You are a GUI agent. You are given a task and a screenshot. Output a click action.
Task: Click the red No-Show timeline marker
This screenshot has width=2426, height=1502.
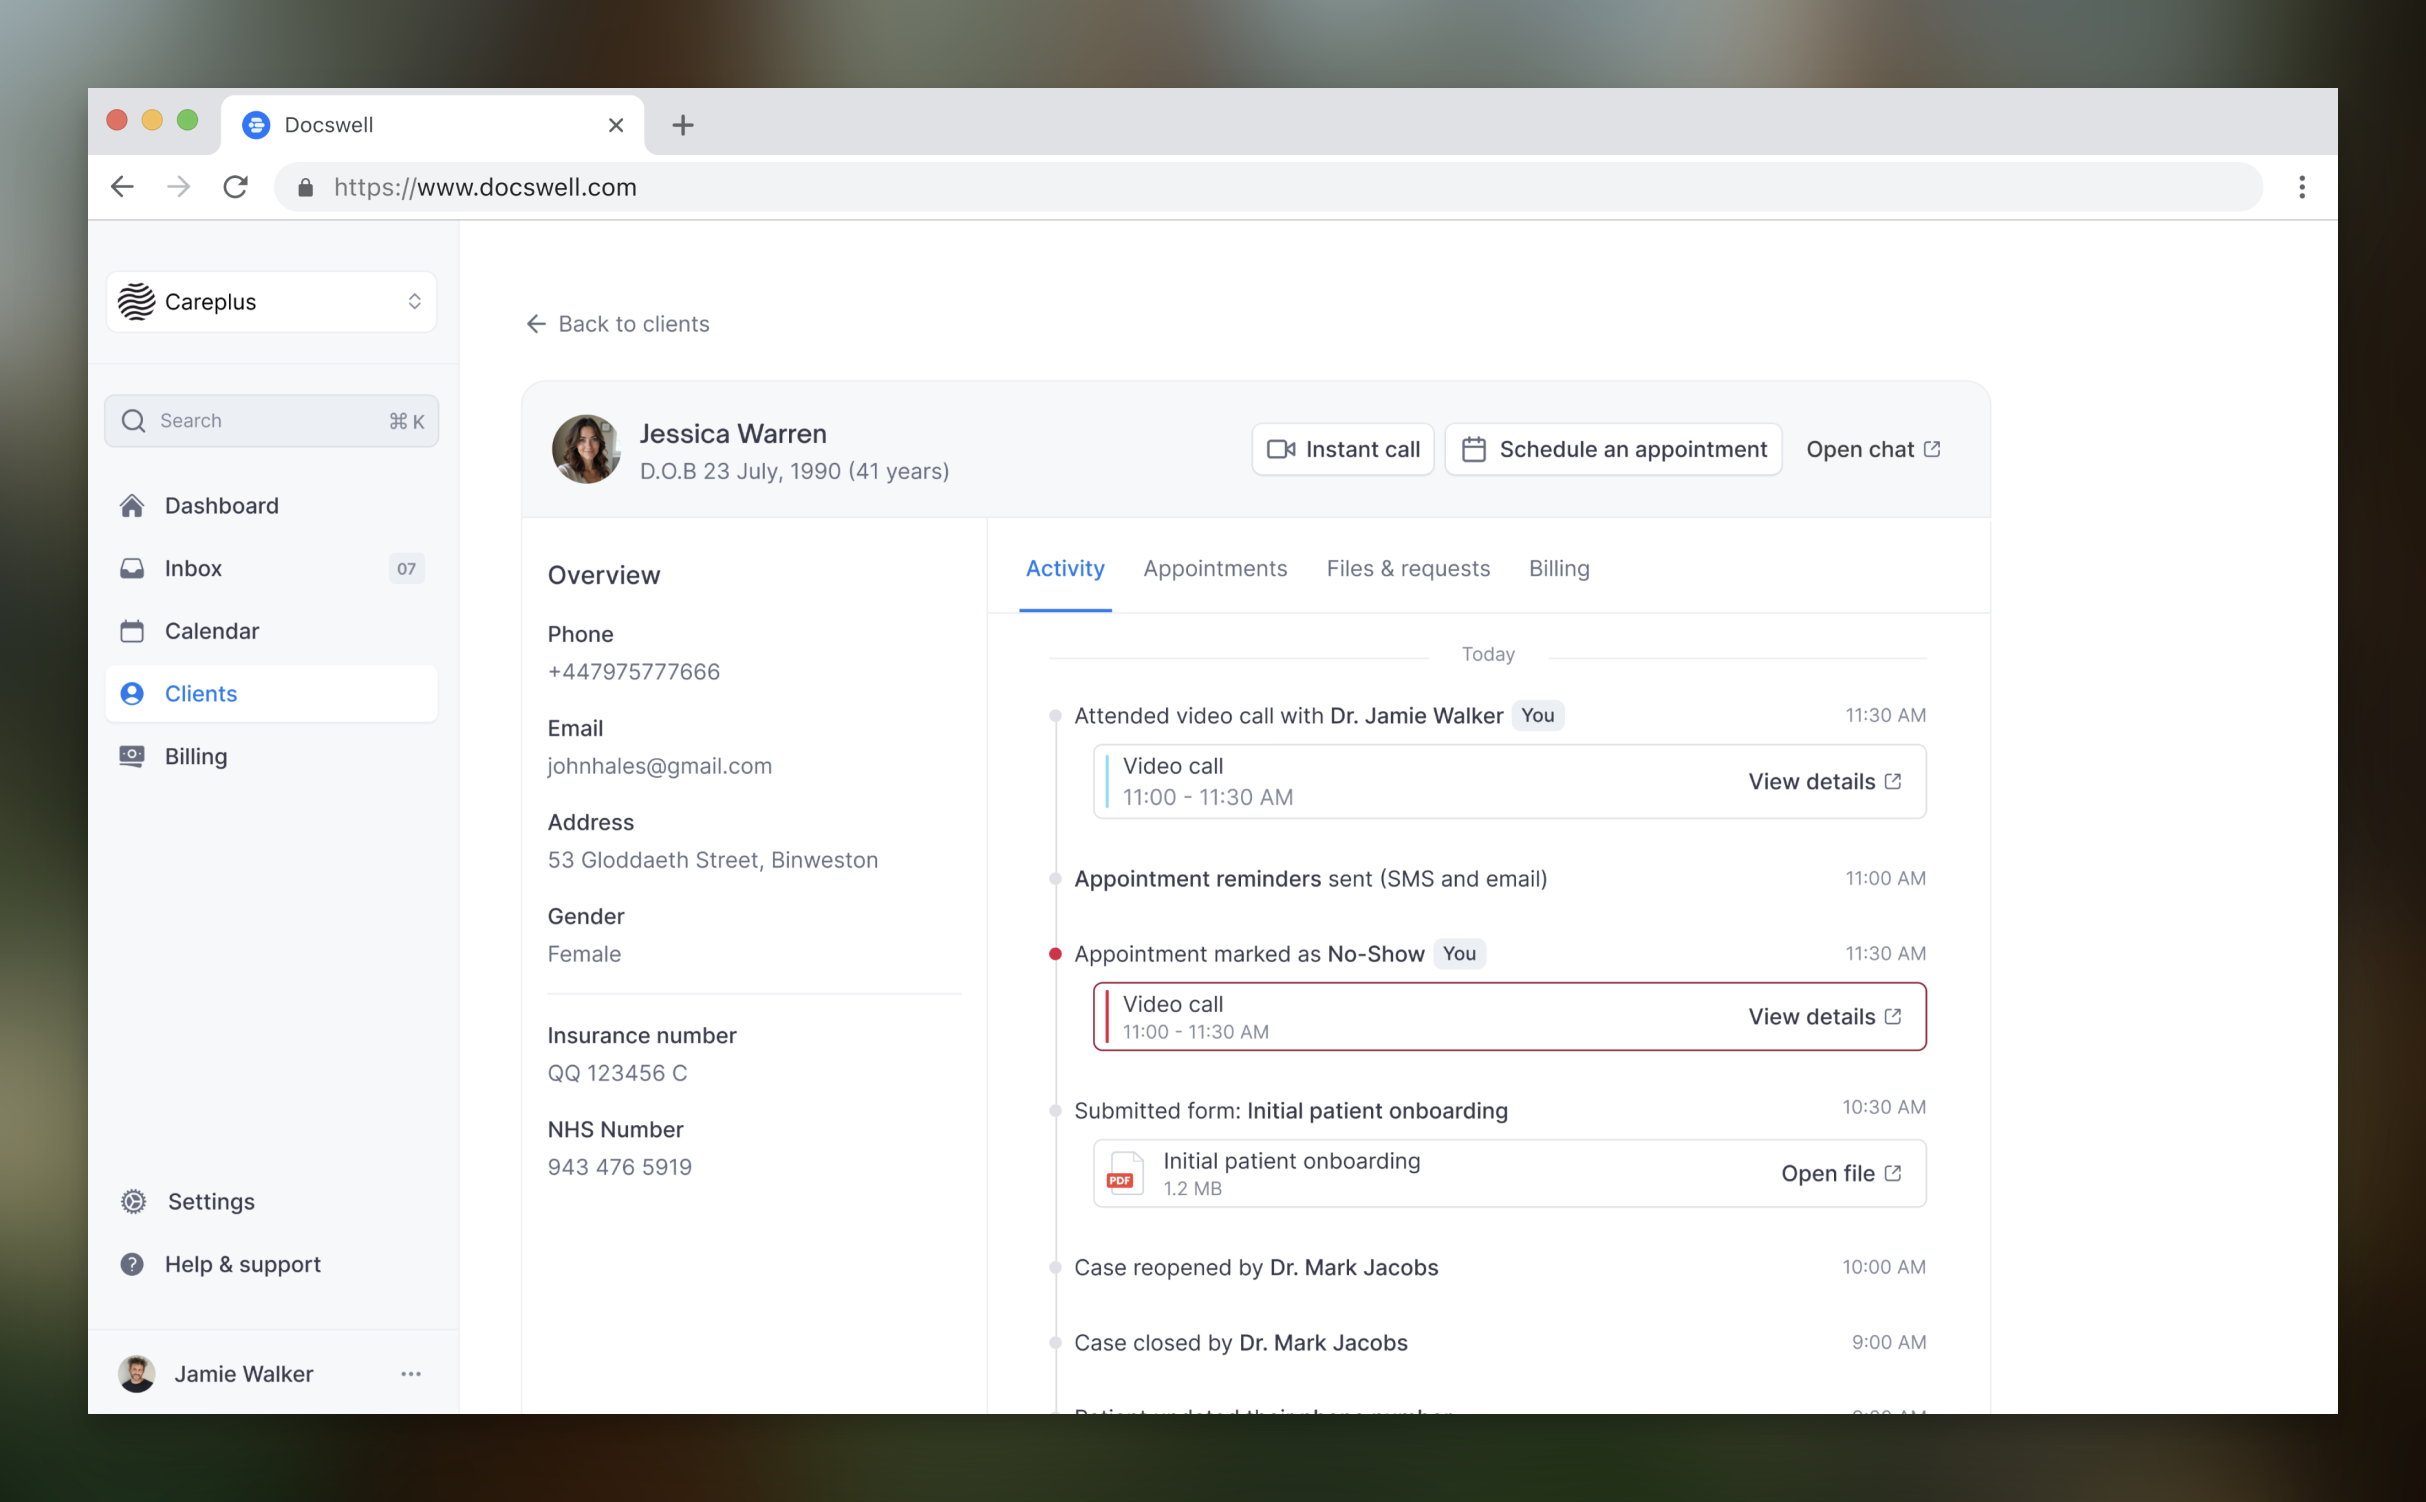click(1054, 954)
